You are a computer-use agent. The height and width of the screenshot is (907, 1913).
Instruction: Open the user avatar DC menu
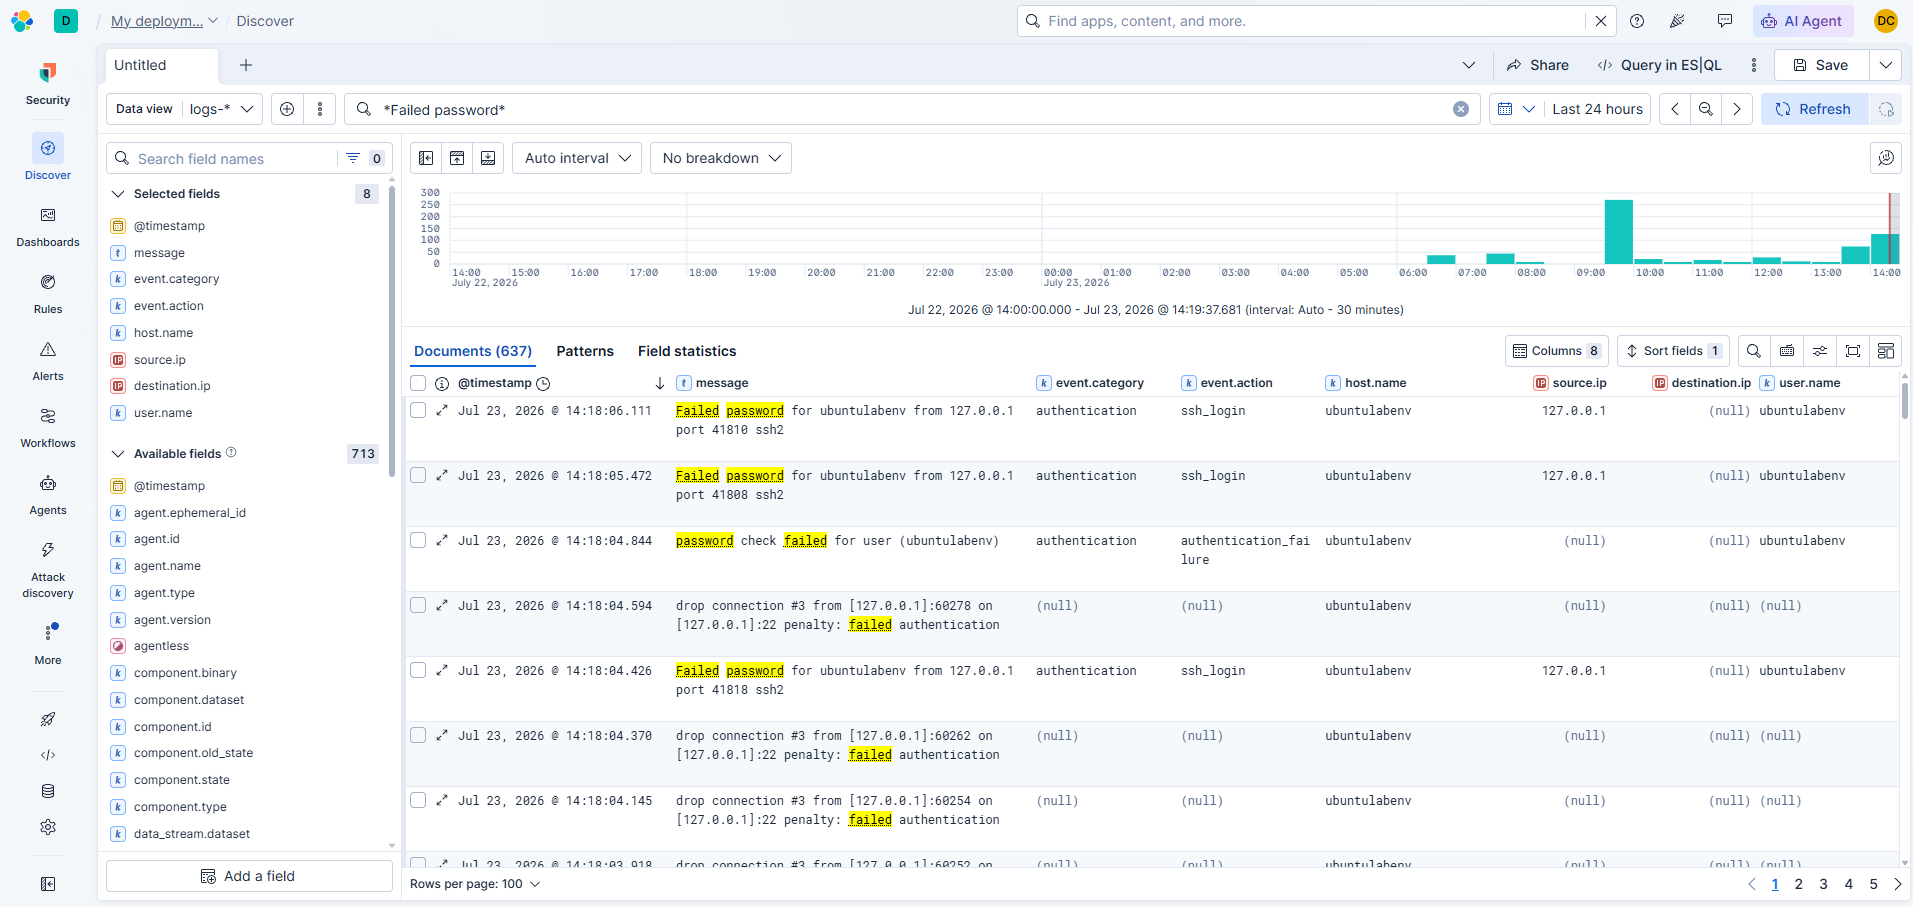1886,21
